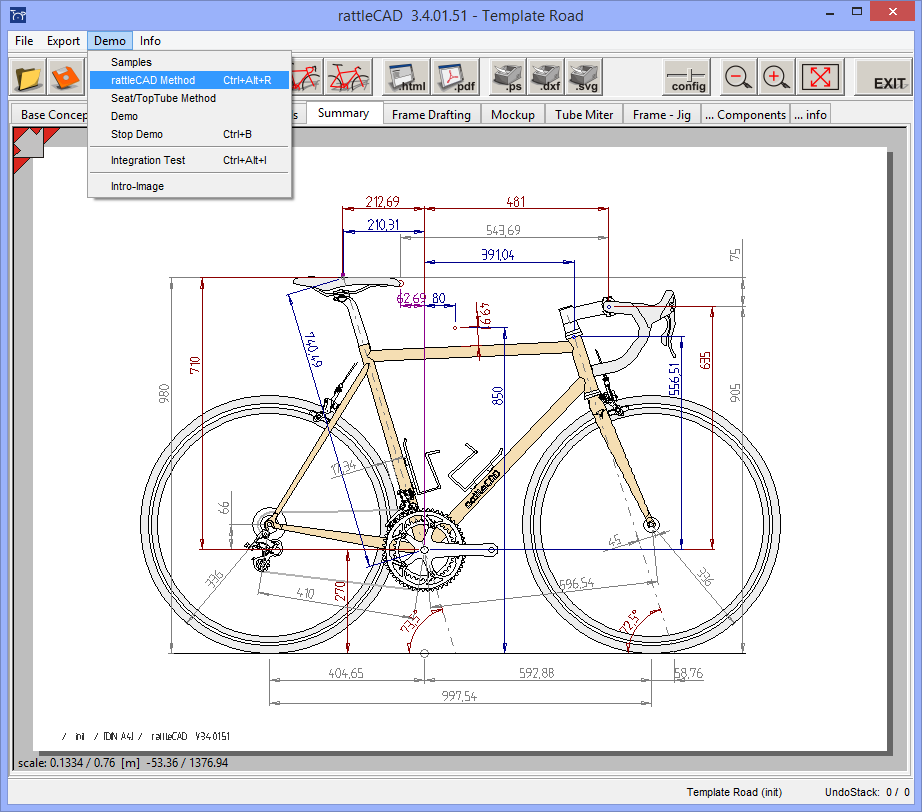Screen dimensions: 922x812
Task: Click the 850 standover height dimension
Action: pyautogui.click(x=497, y=395)
